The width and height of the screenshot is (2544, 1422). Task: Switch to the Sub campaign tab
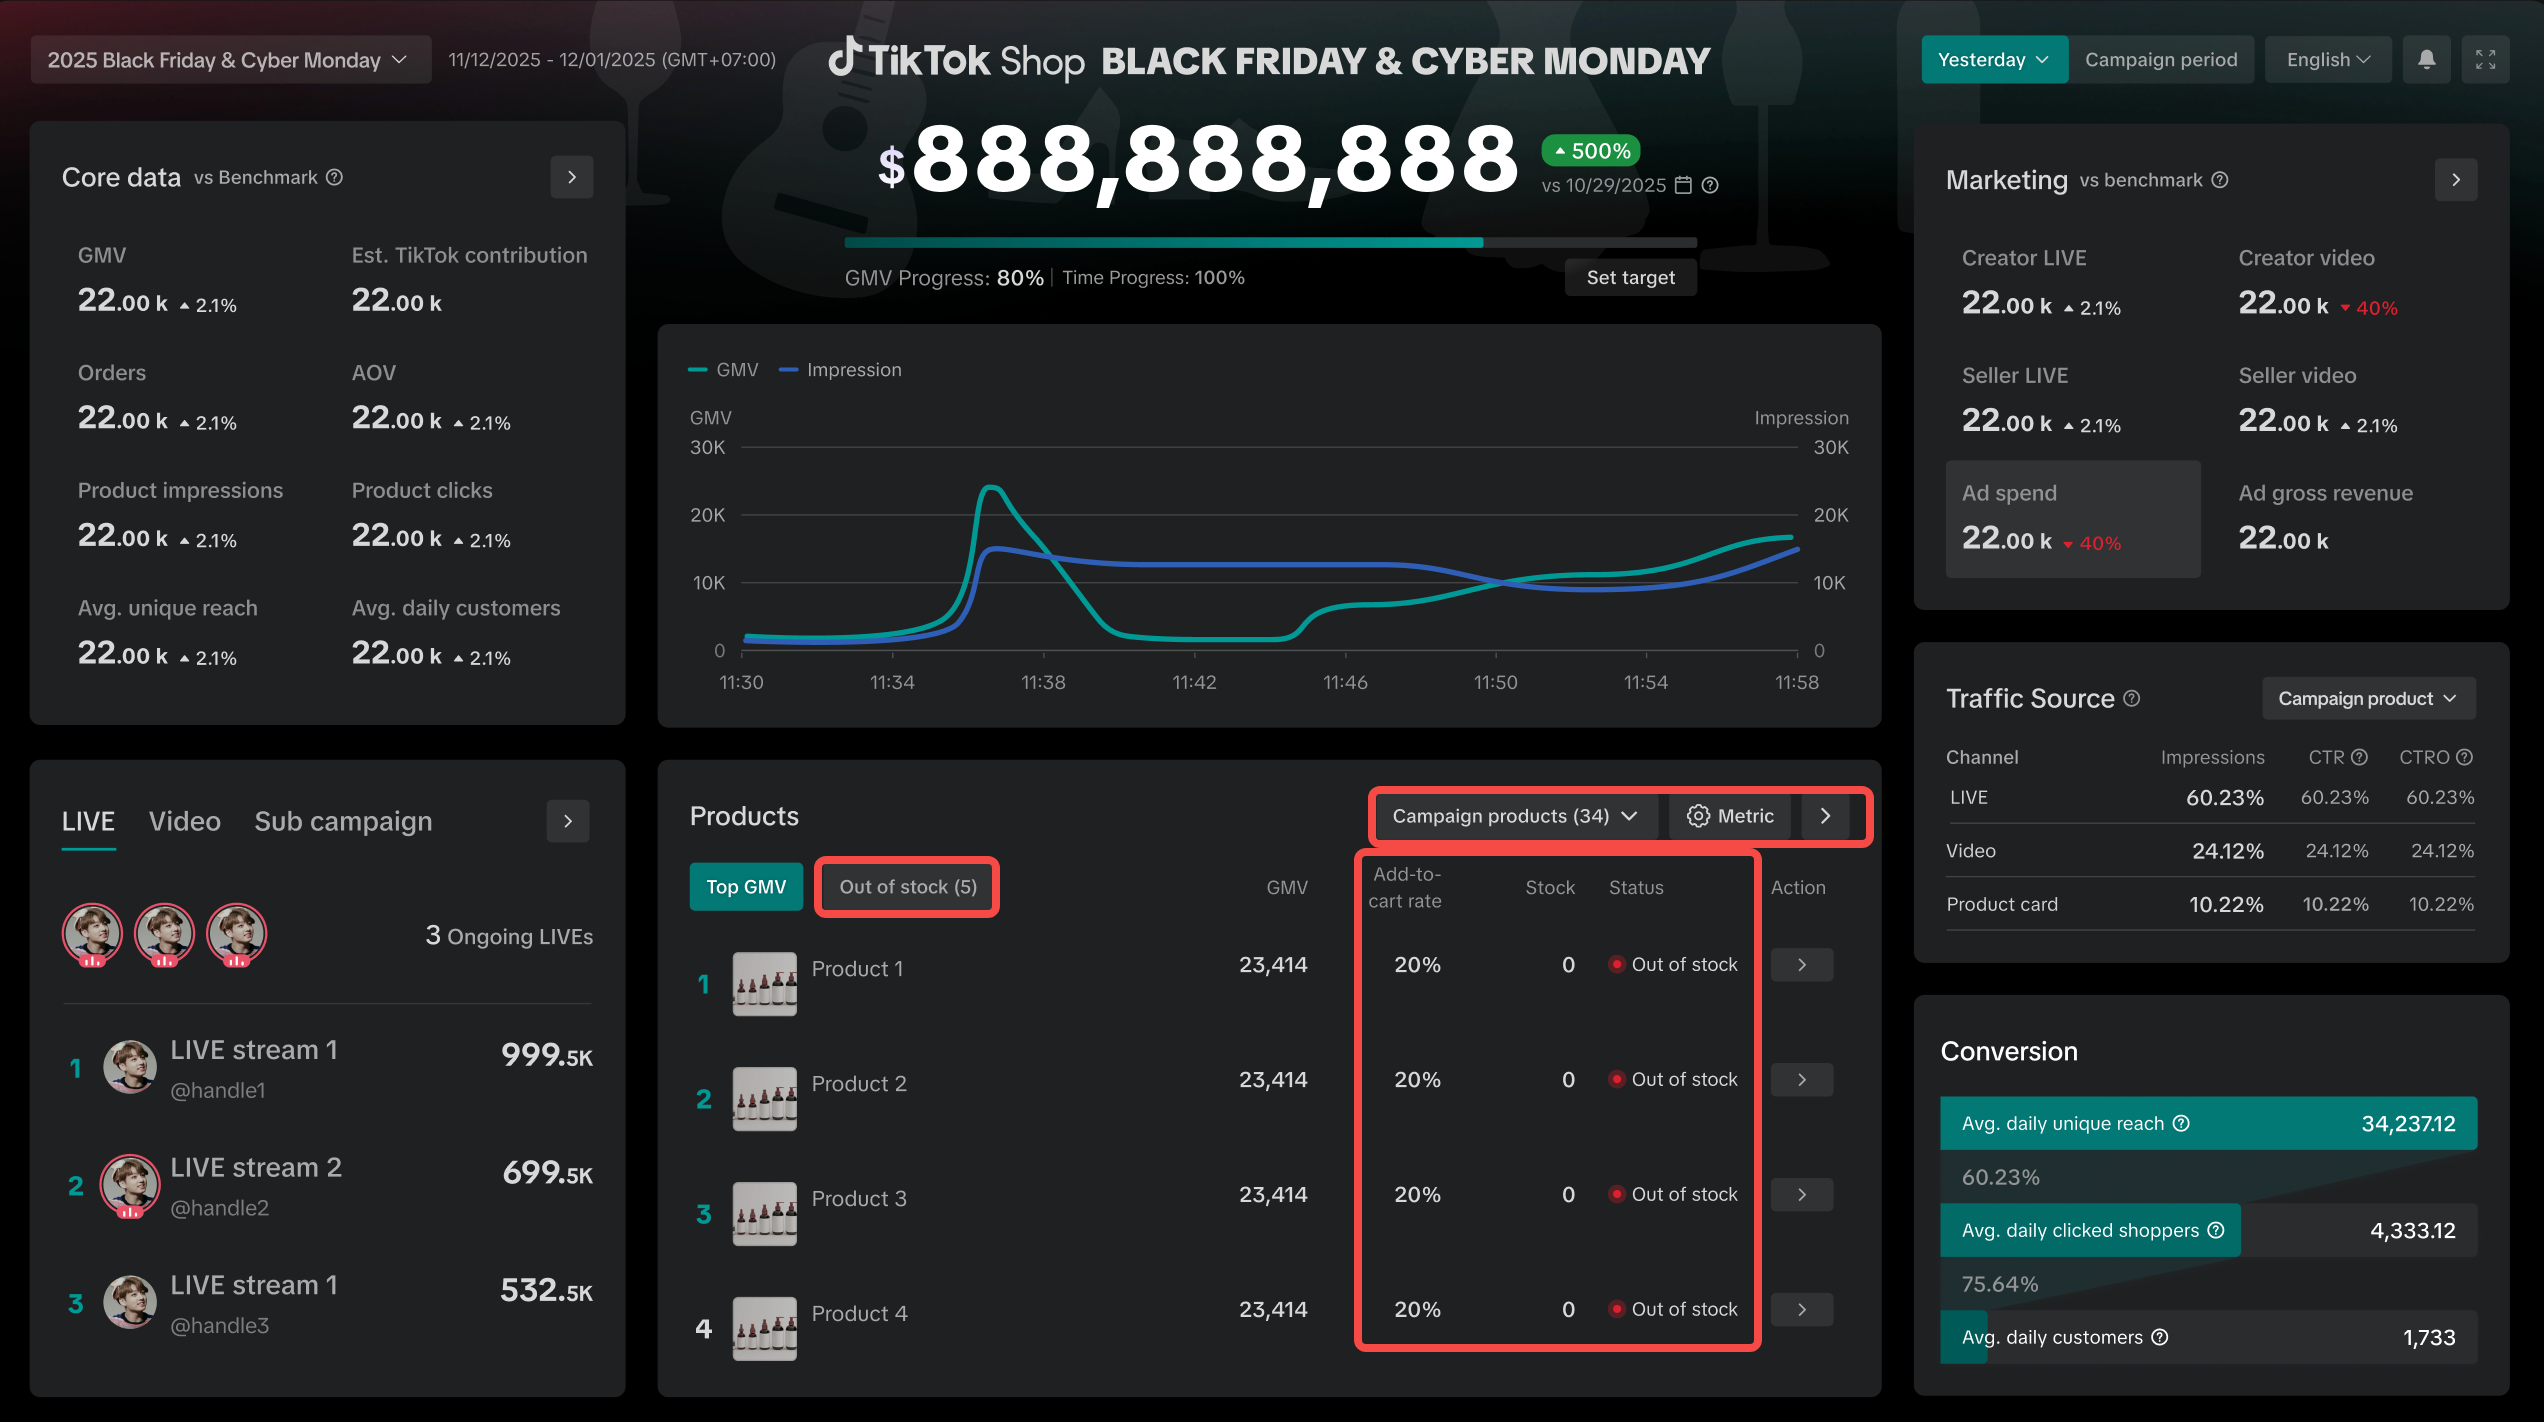(x=343, y=821)
